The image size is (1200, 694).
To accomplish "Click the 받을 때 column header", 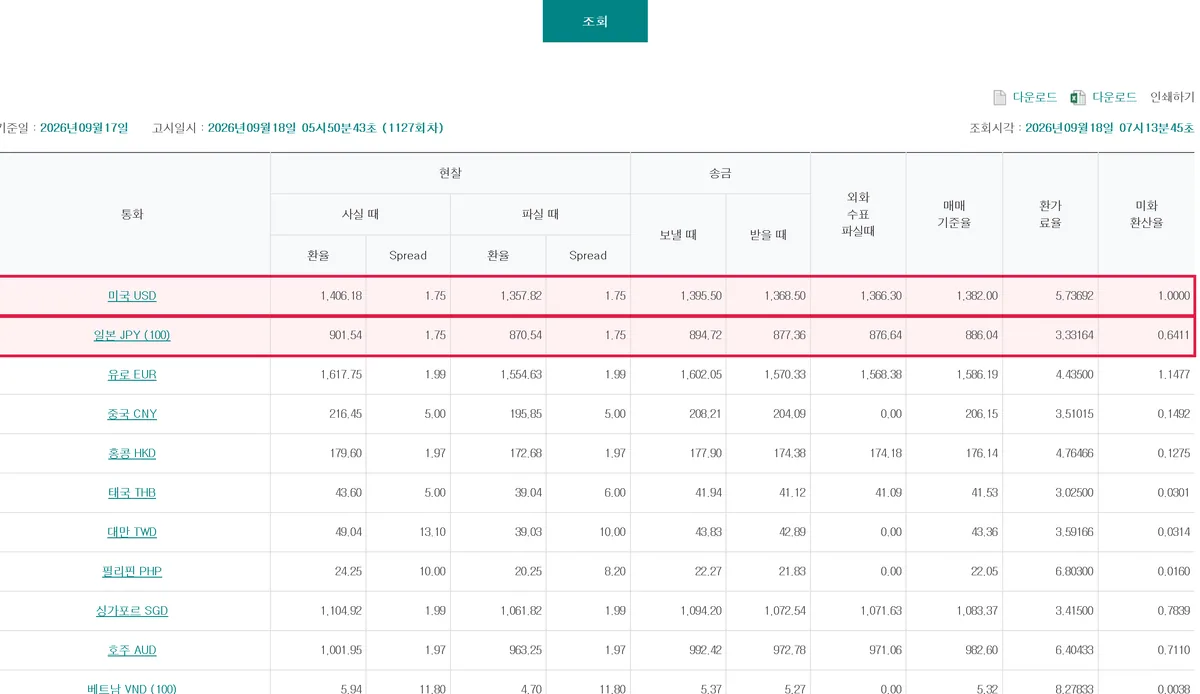I will tap(768, 235).
